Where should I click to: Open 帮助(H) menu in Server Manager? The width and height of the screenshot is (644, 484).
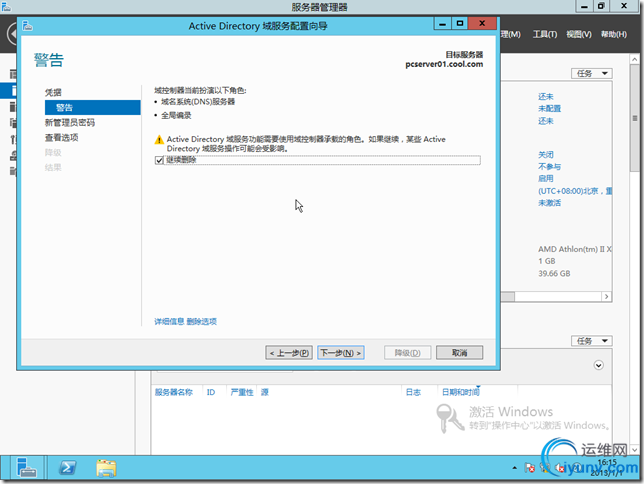(x=614, y=34)
